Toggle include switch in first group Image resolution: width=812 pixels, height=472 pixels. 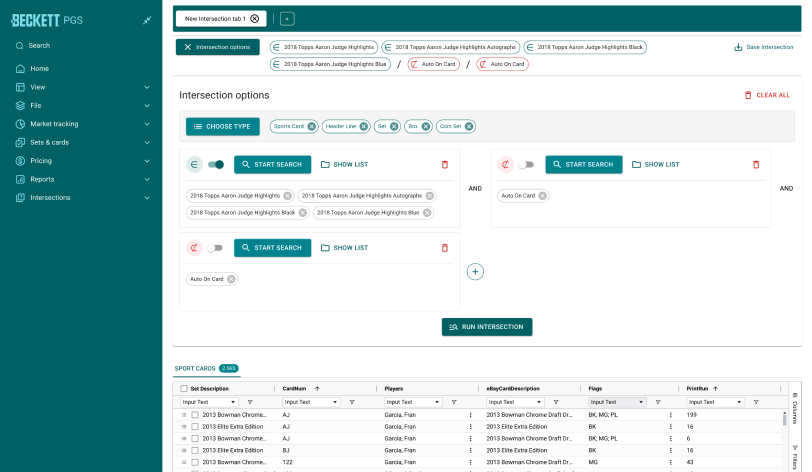pos(216,165)
